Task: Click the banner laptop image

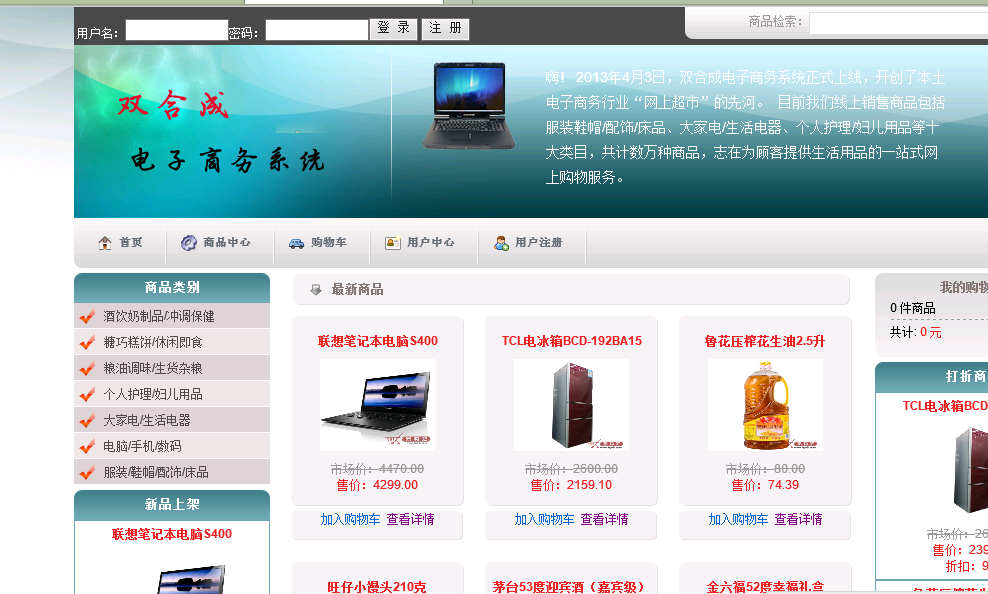Action: (x=469, y=106)
